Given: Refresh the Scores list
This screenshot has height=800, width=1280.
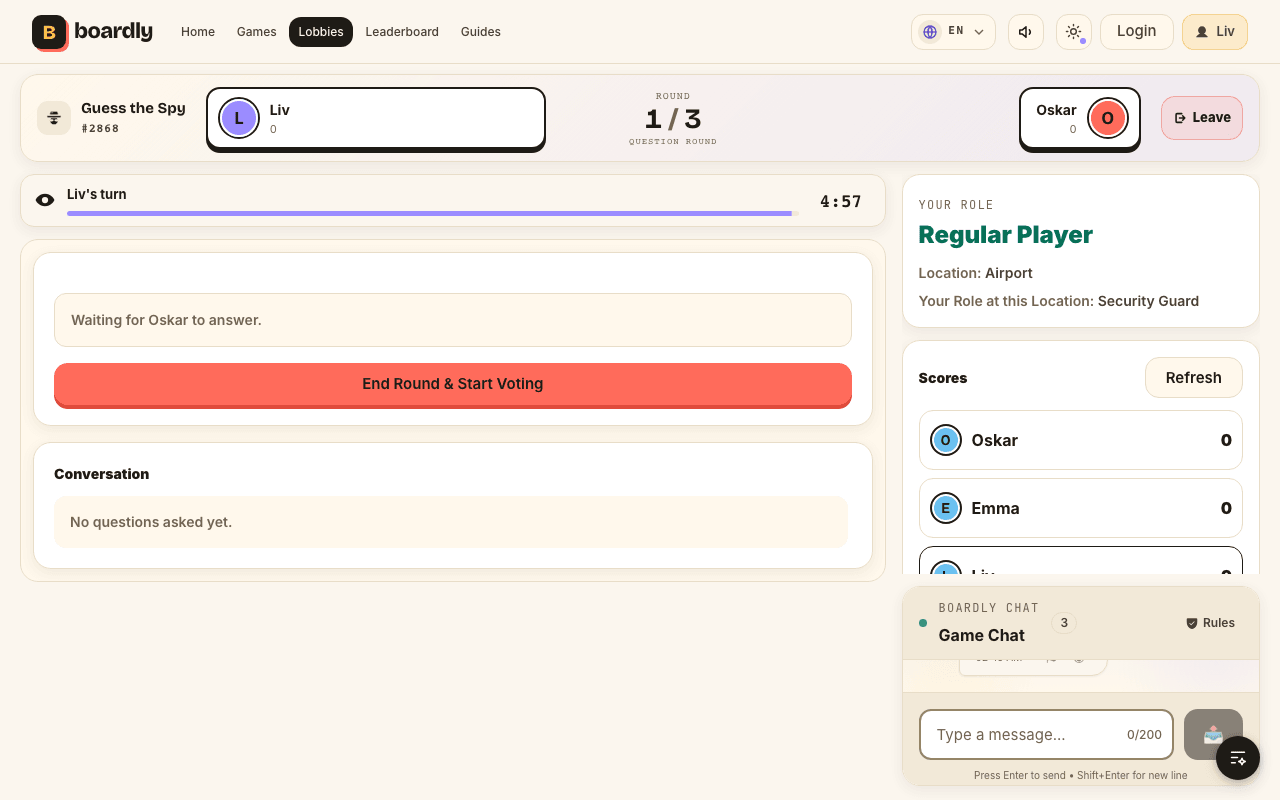Looking at the screenshot, I should (1194, 378).
